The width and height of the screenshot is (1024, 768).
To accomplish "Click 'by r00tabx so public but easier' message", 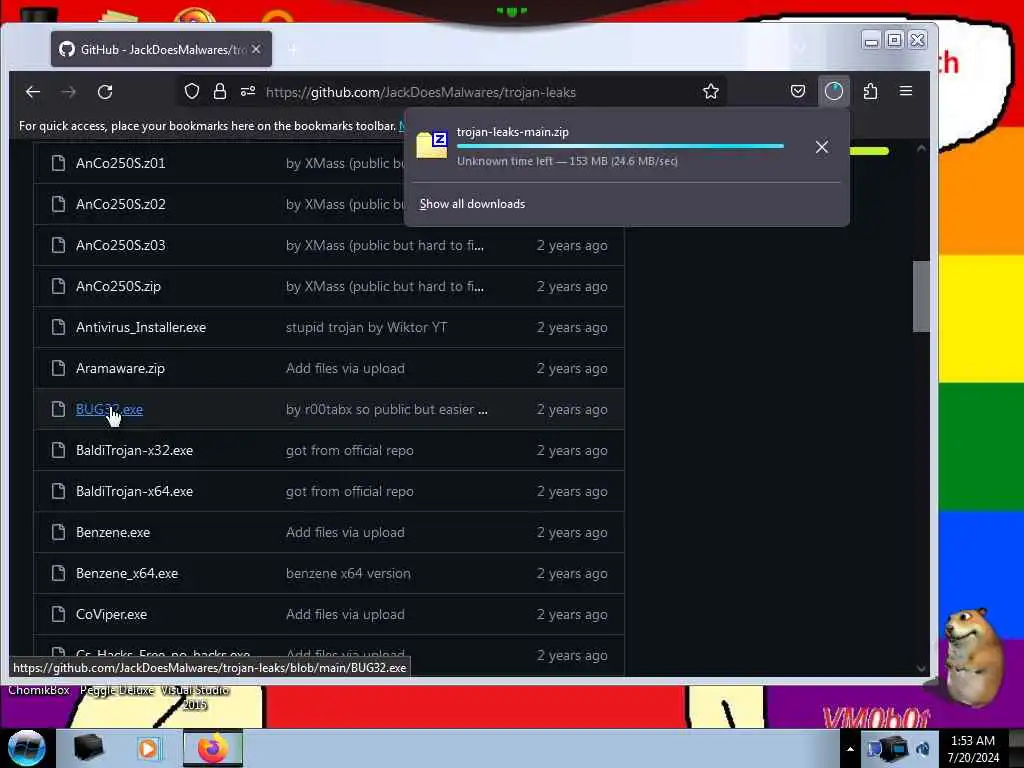I will tap(386, 409).
